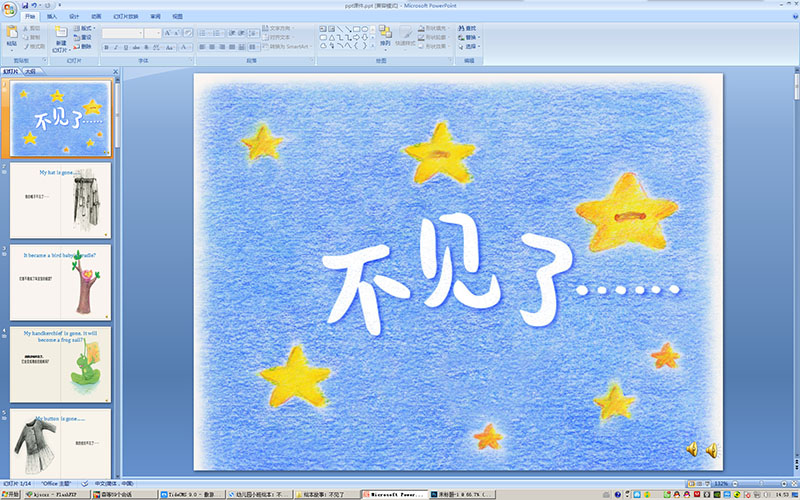Toggle bold formatting
The height and width of the screenshot is (500, 800).
pos(107,47)
